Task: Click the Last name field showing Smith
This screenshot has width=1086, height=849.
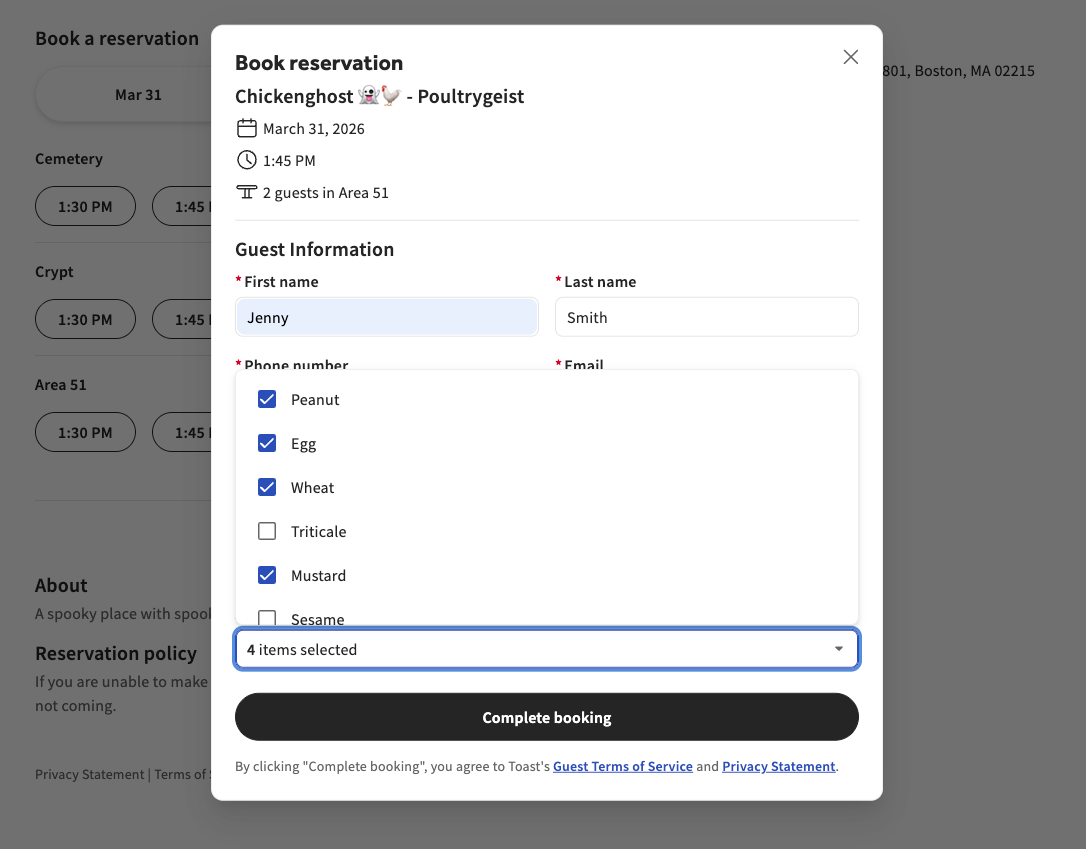Action: coord(707,316)
